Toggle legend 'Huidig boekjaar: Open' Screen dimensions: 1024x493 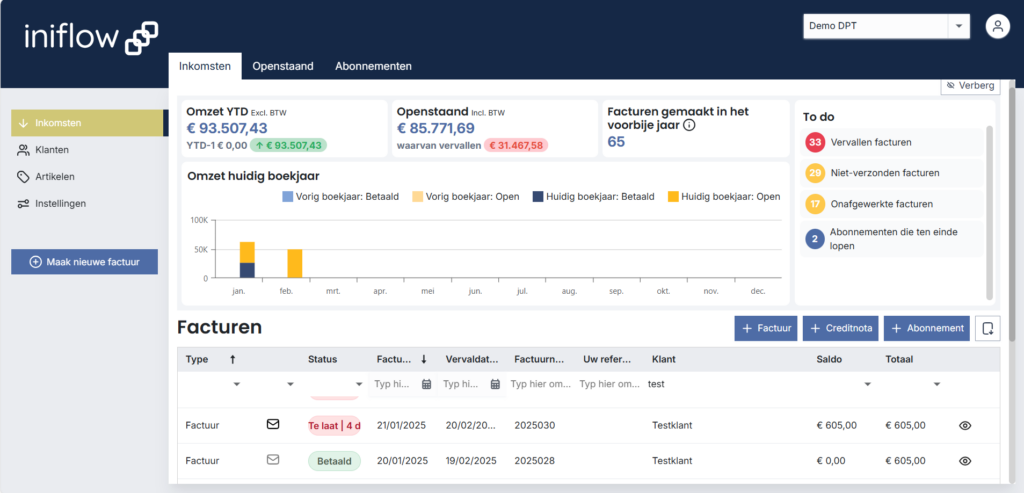coord(724,197)
